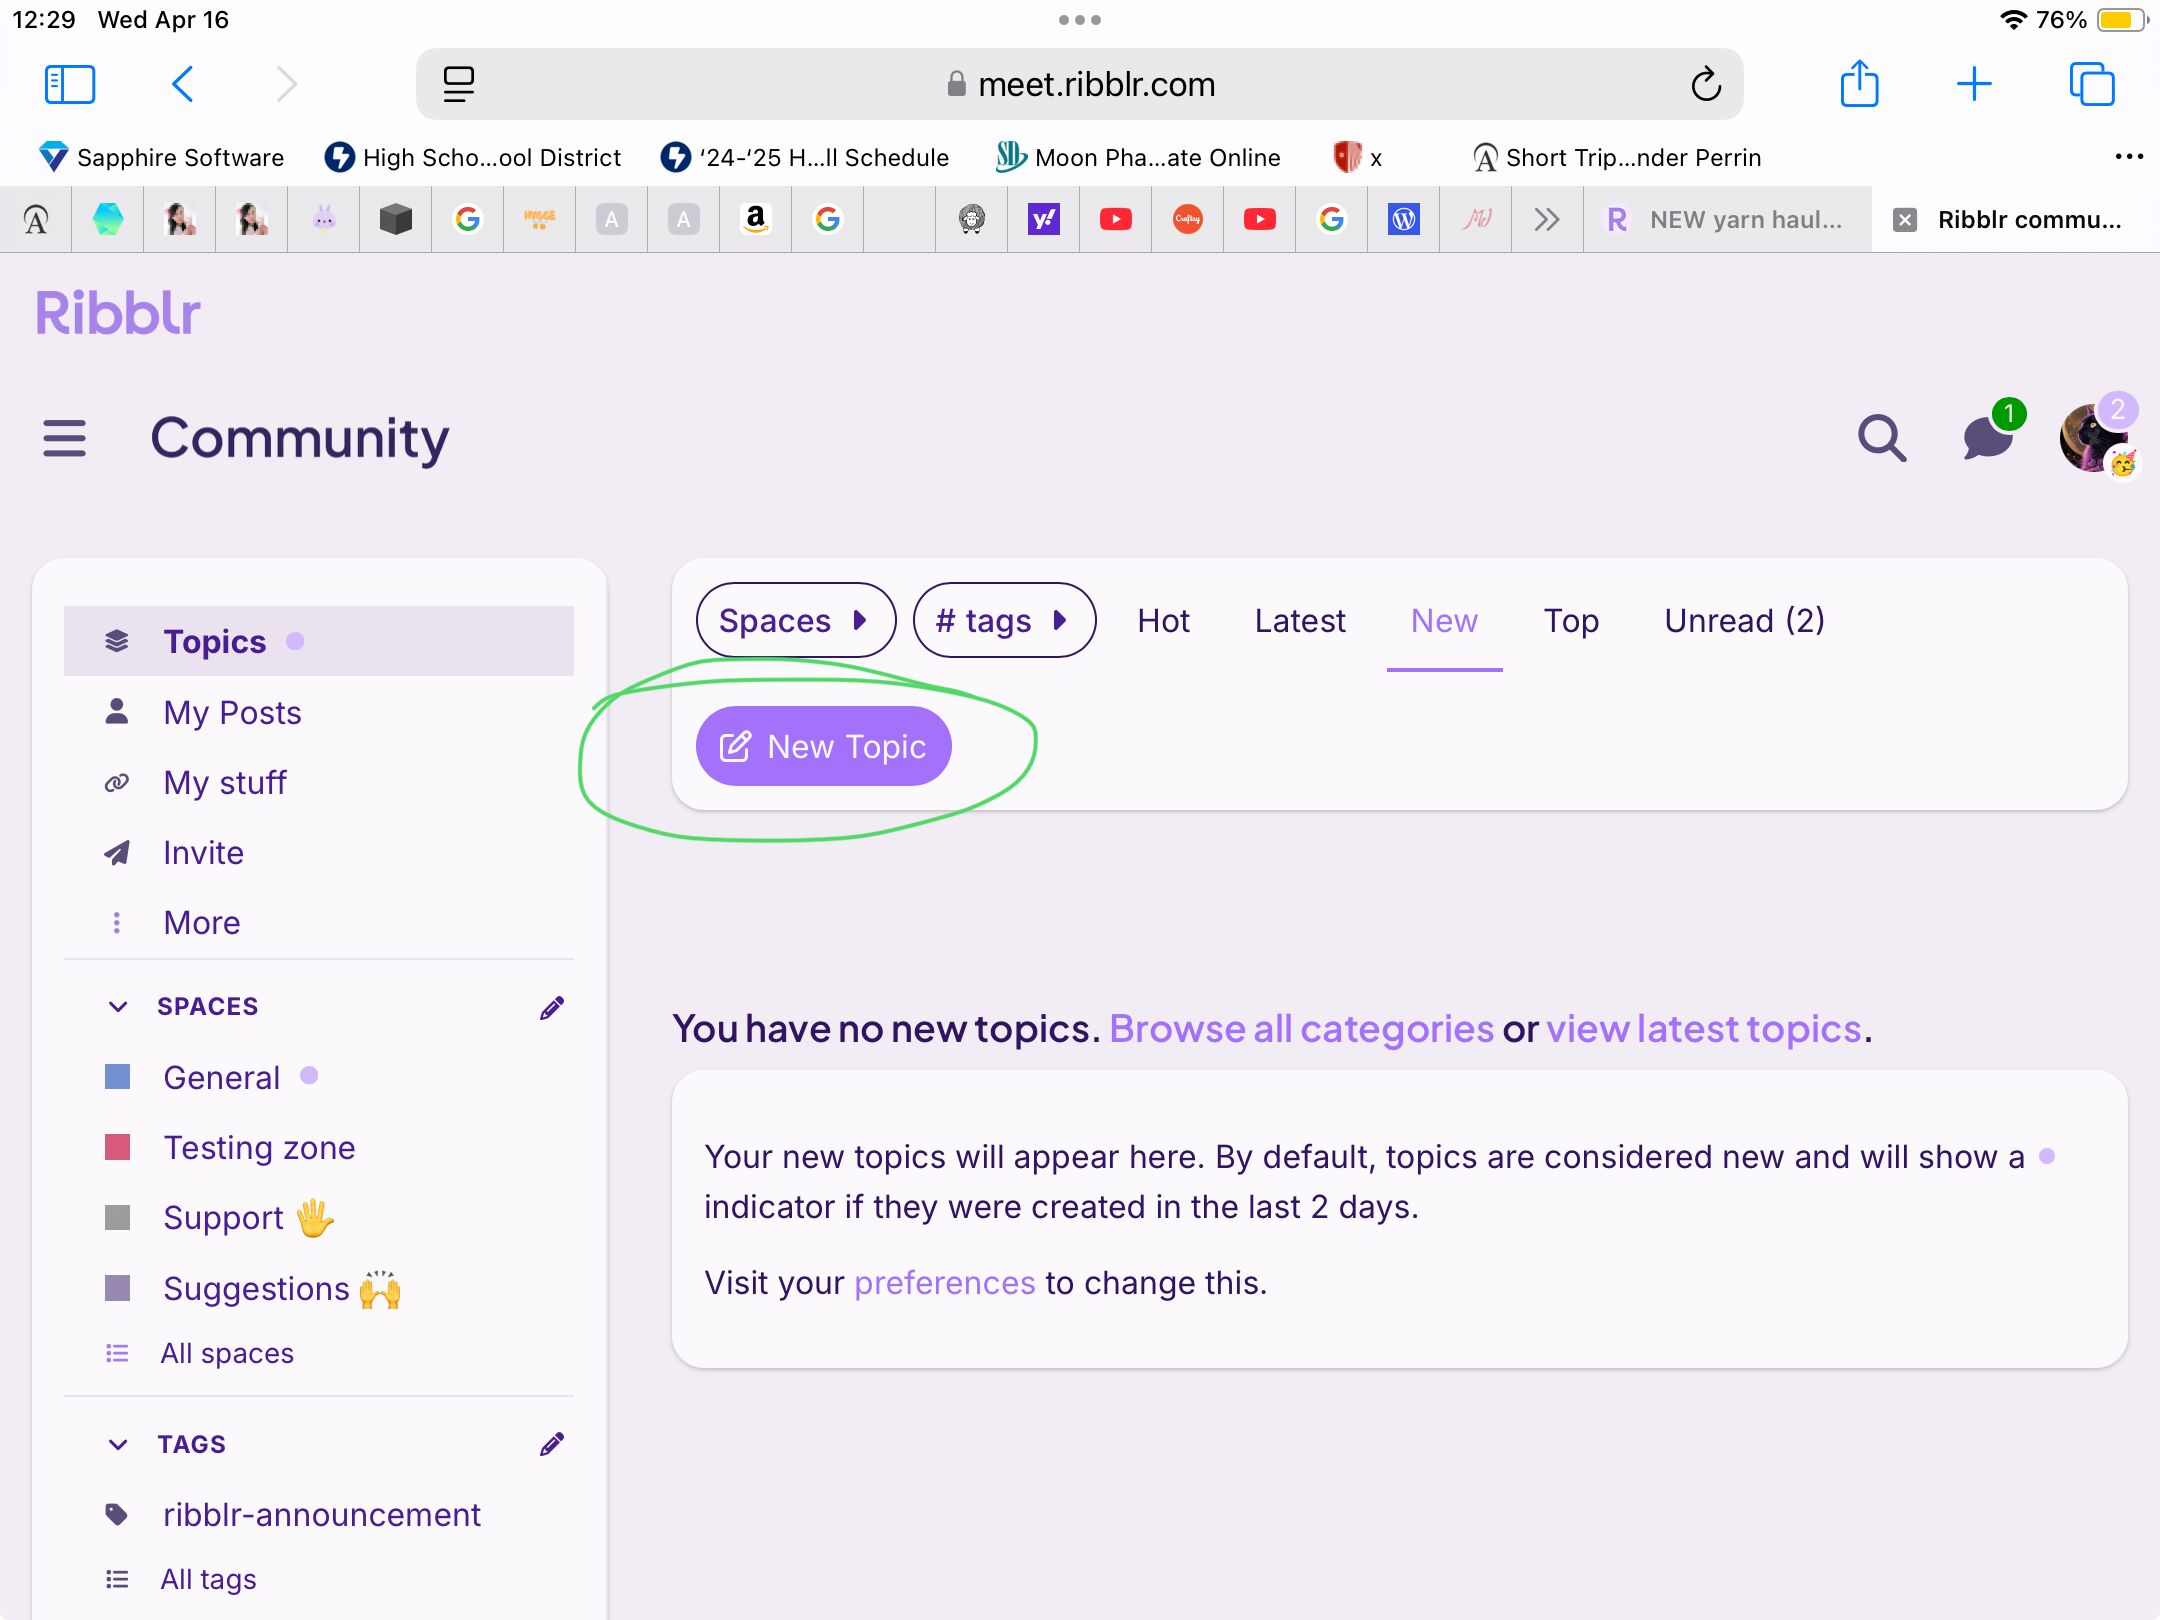Collapse the TAGS section

pyautogui.click(x=118, y=1444)
